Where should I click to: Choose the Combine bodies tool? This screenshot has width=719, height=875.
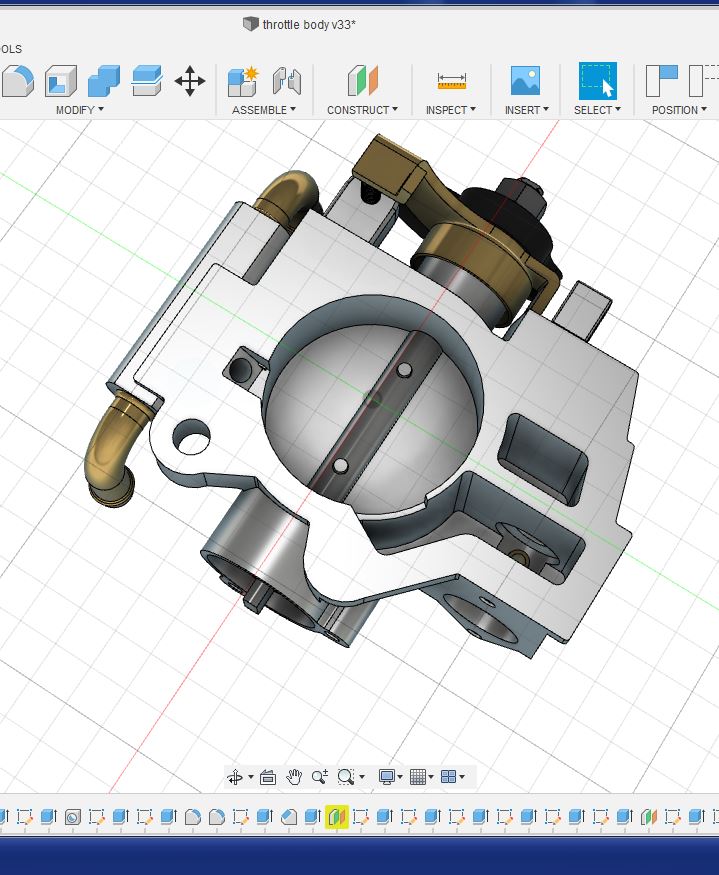104,81
